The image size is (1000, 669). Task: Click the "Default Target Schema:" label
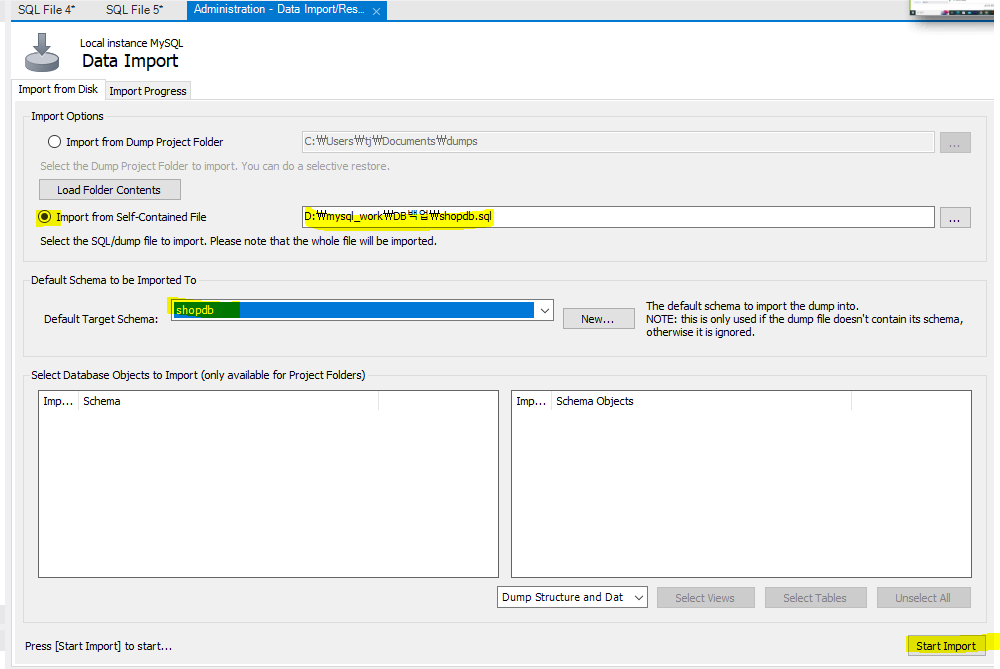tap(101, 319)
